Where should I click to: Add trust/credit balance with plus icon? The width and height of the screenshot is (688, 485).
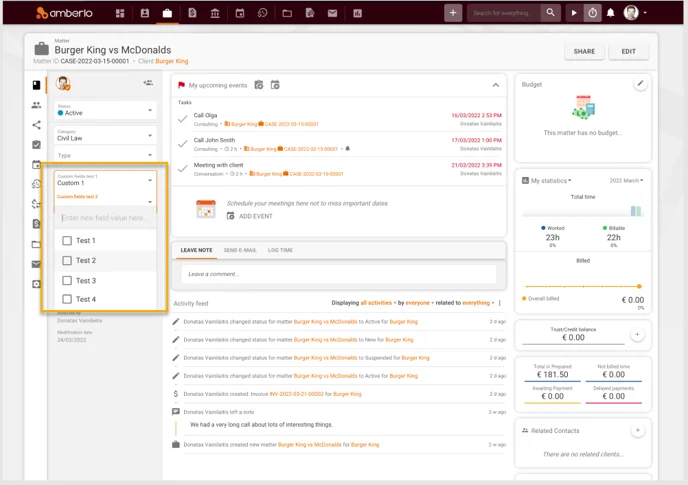(637, 334)
